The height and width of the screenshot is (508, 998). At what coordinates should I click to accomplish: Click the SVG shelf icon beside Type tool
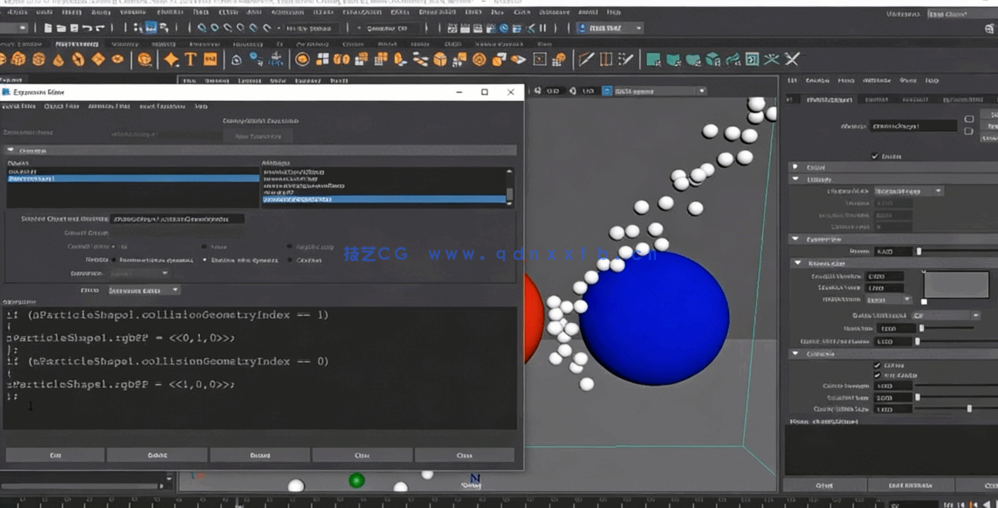click(210, 60)
